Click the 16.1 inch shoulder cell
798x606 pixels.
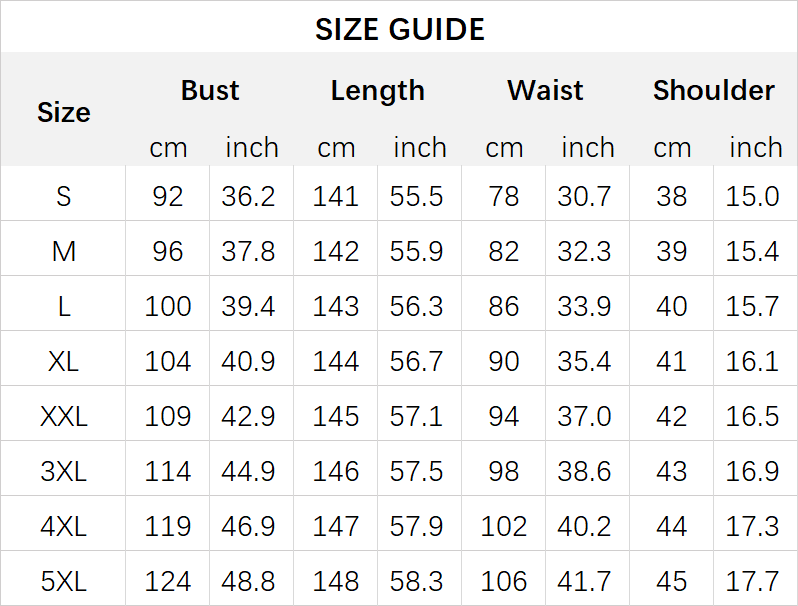tap(753, 361)
